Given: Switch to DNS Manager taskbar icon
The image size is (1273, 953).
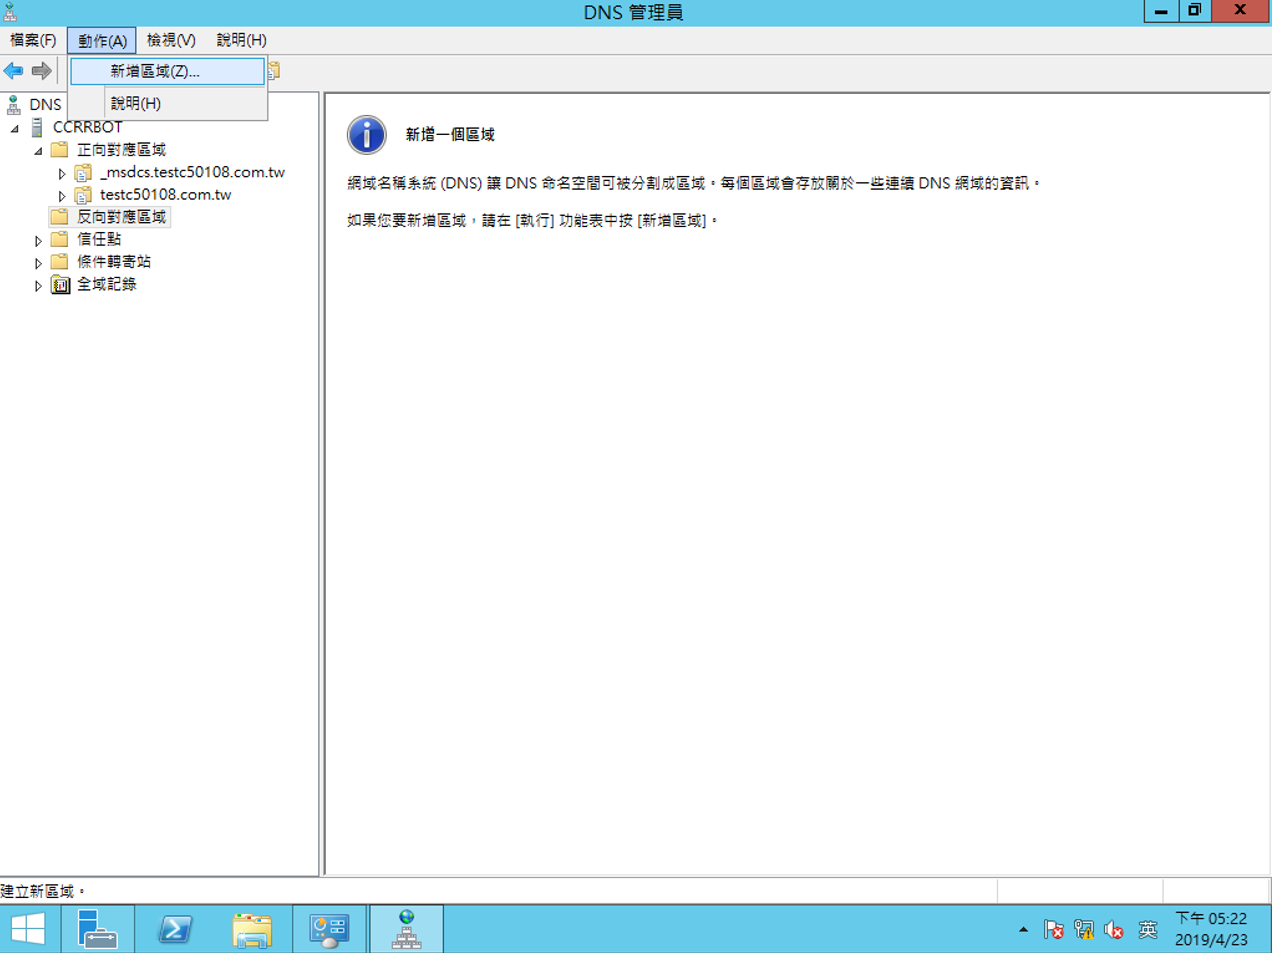Looking at the screenshot, I should tap(406, 930).
